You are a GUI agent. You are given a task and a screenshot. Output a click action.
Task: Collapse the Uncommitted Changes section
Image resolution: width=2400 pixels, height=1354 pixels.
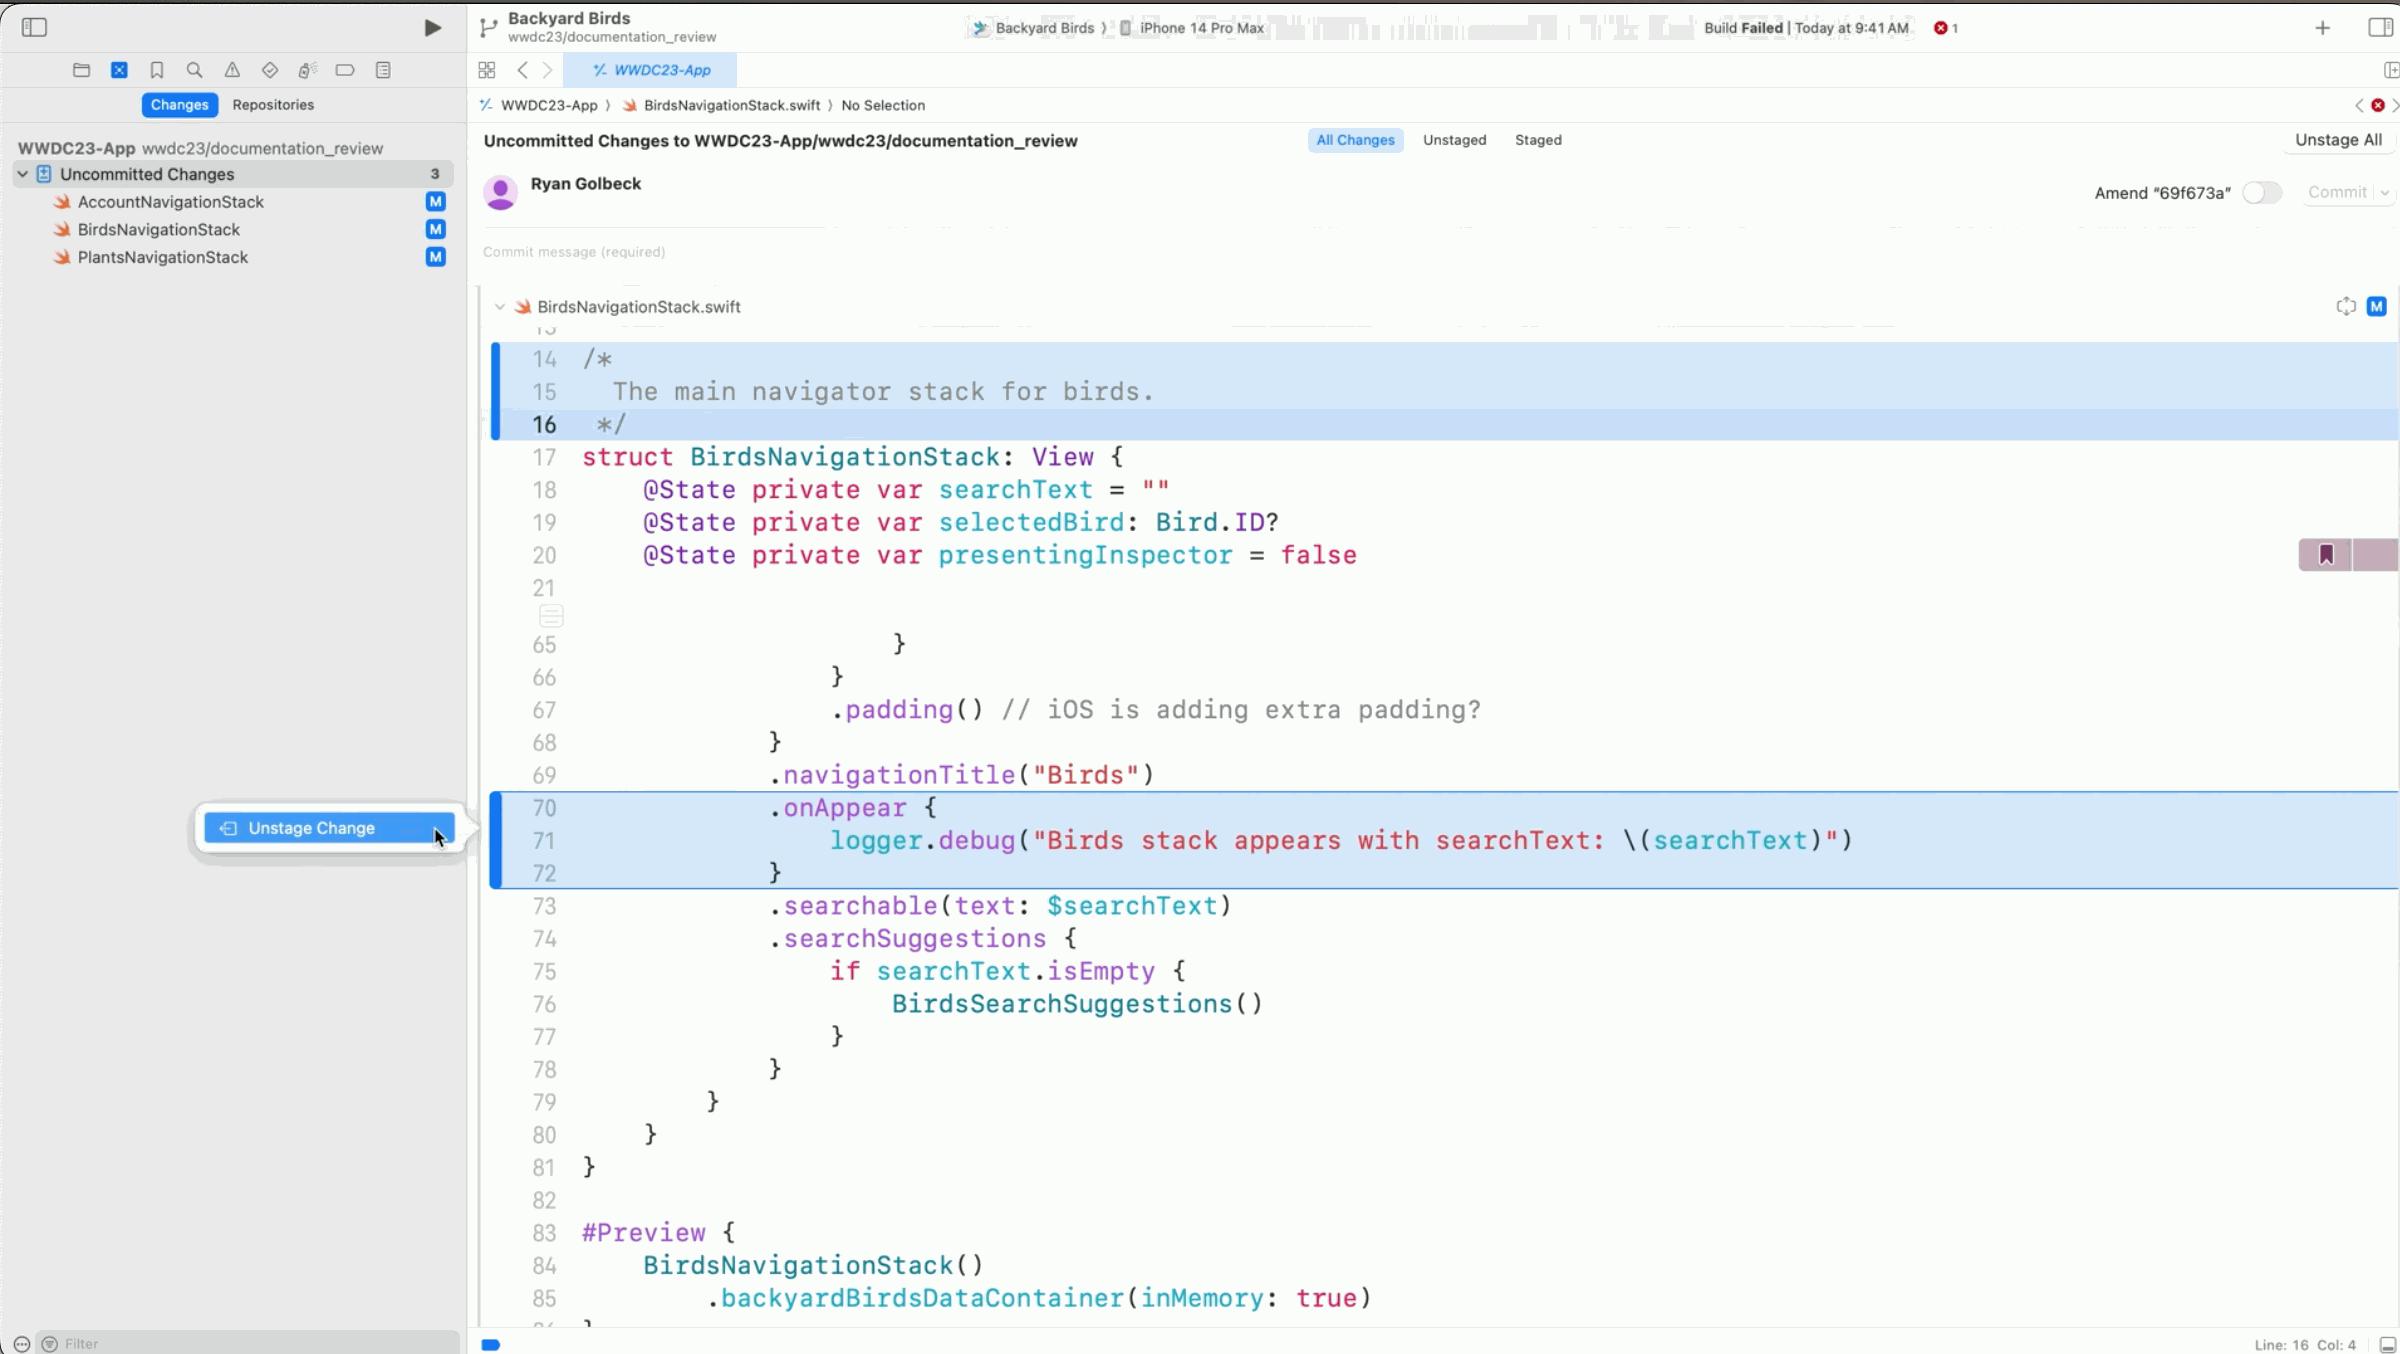pyautogui.click(x=22, y=173)
